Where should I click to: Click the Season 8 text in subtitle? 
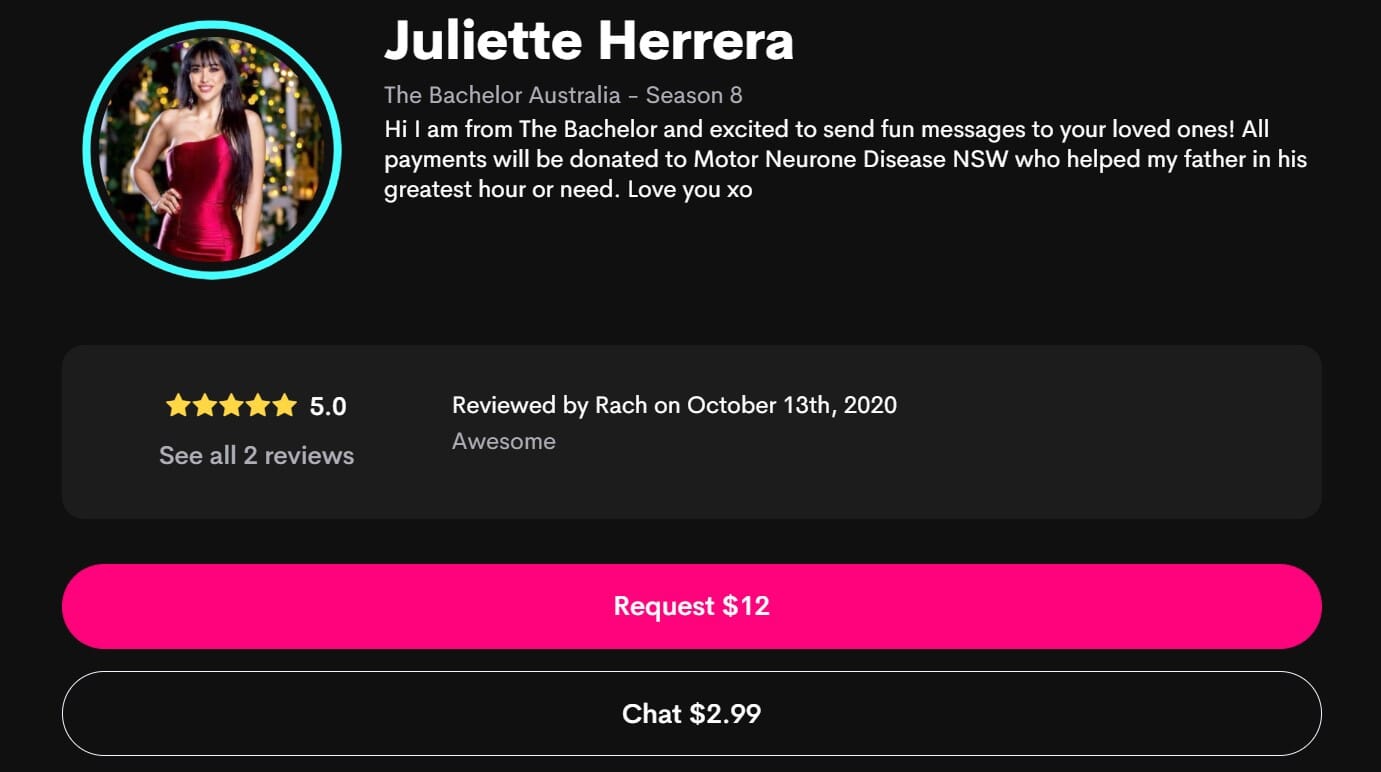pyautogui.click(x=694, y=95)
